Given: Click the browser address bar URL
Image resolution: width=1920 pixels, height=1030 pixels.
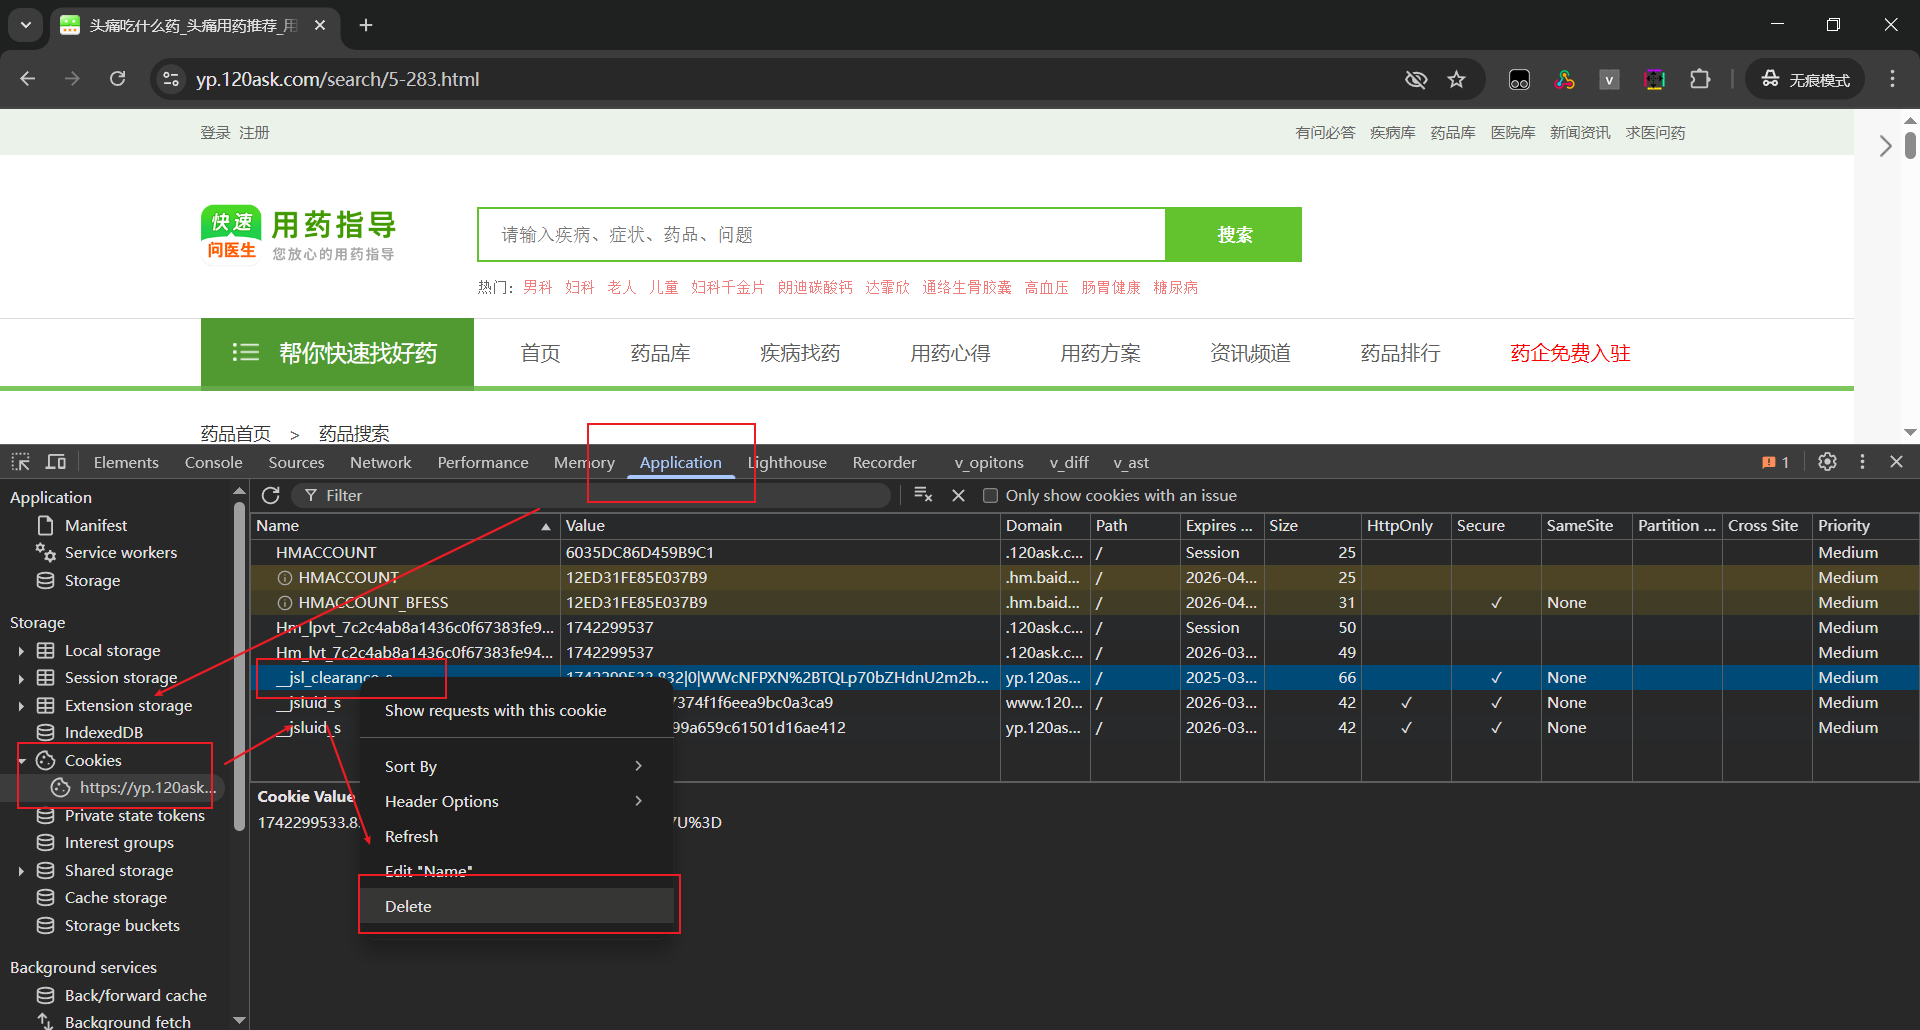Looking at the screenshot, I should 337,79.
